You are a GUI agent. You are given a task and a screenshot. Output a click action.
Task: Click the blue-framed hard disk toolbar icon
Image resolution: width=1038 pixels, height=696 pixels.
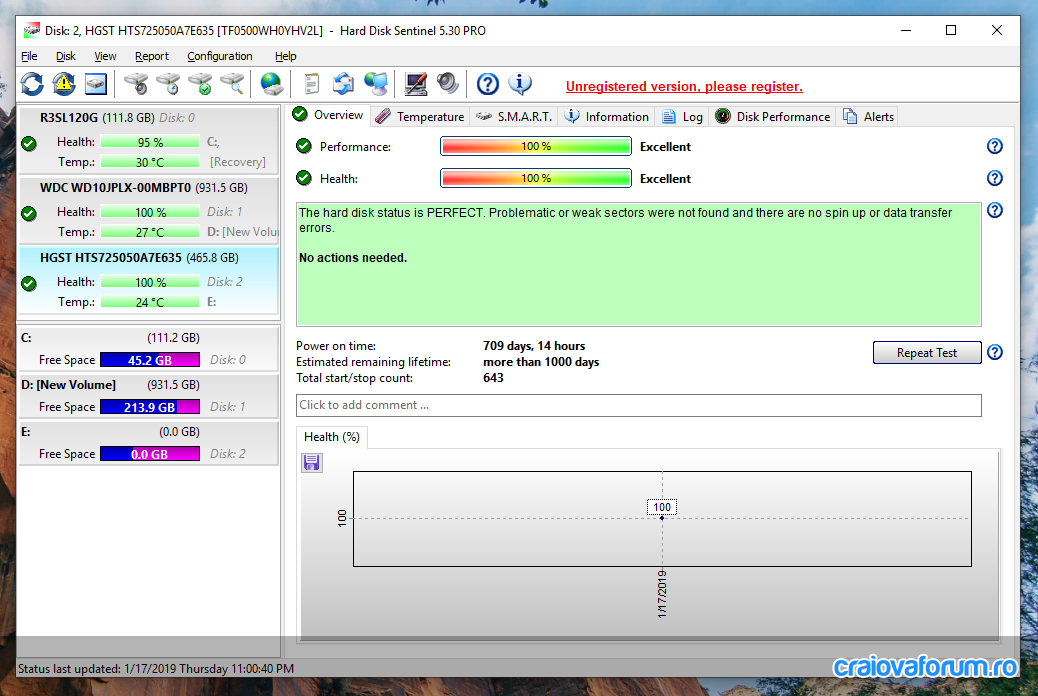(96, 84)
